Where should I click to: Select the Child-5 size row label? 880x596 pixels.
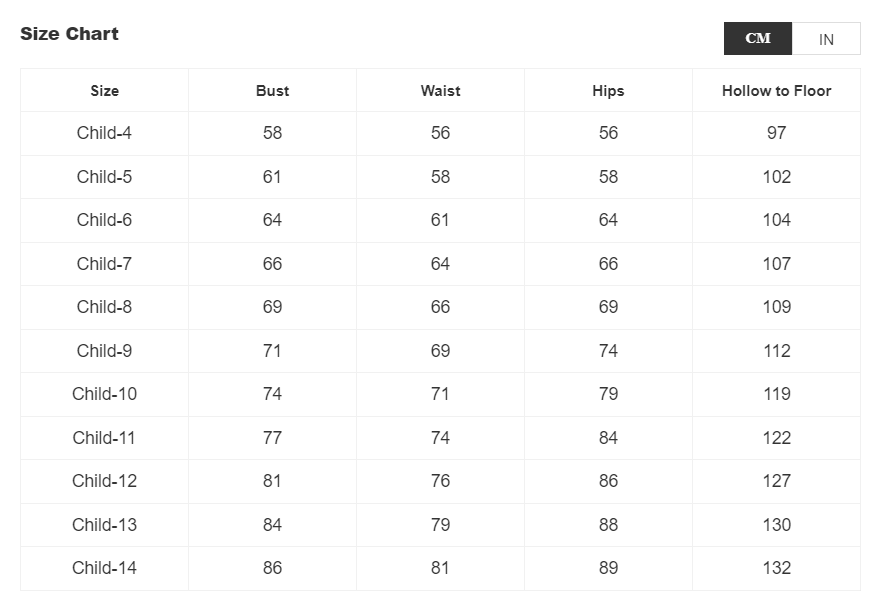tap(104, 177)
